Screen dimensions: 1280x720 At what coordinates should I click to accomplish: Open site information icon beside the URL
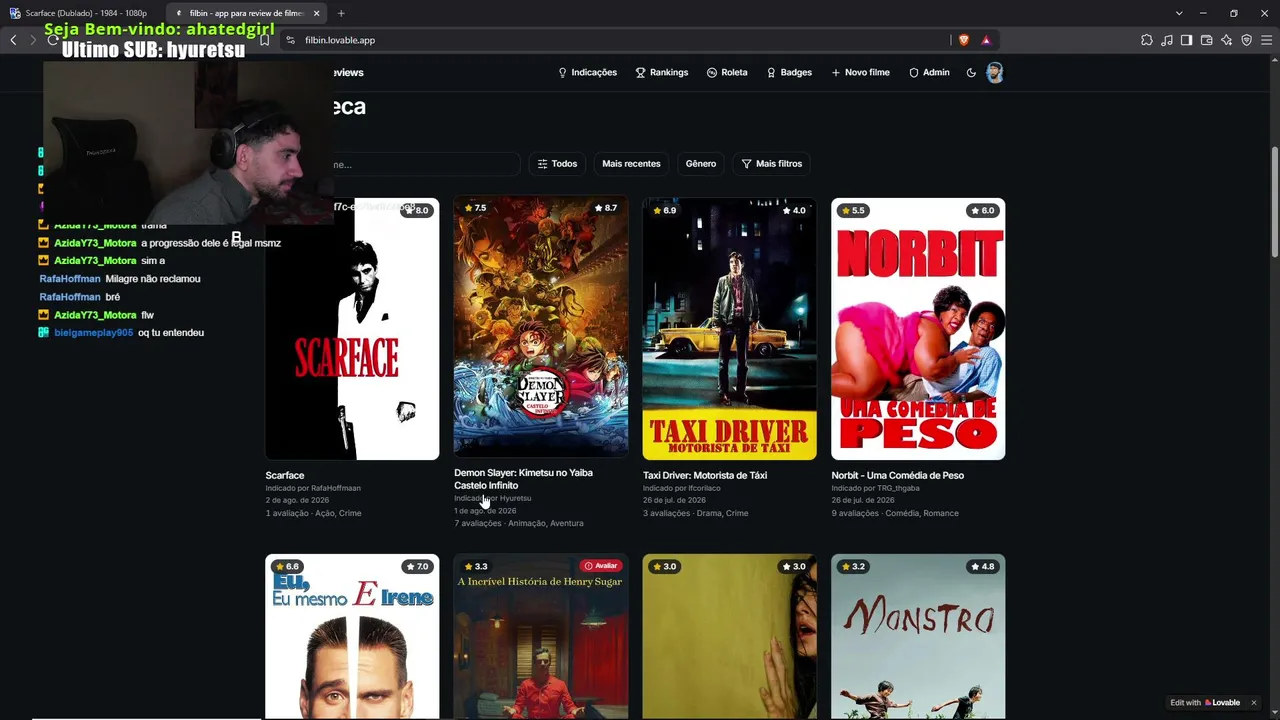(x=290, y=40)
